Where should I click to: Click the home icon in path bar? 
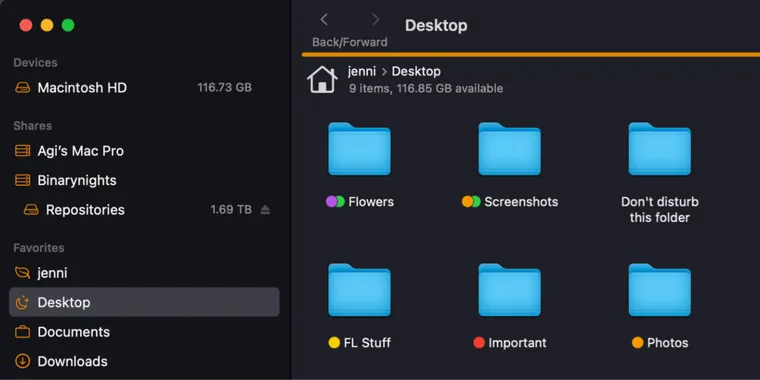click(322, 79)
